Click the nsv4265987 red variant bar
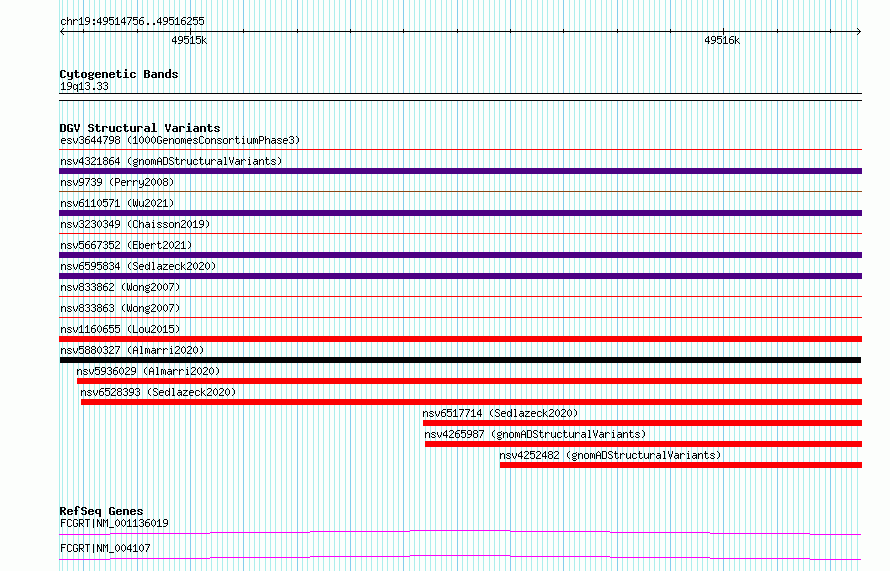The image size is (890, 571). click(643, 444)
